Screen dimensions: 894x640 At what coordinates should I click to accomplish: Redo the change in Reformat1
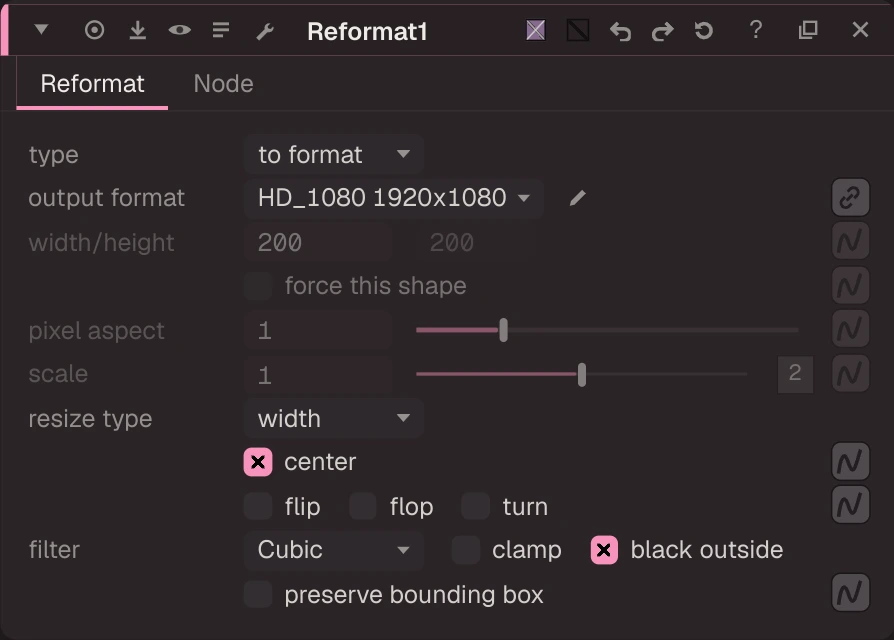click(x=663, y=31)
